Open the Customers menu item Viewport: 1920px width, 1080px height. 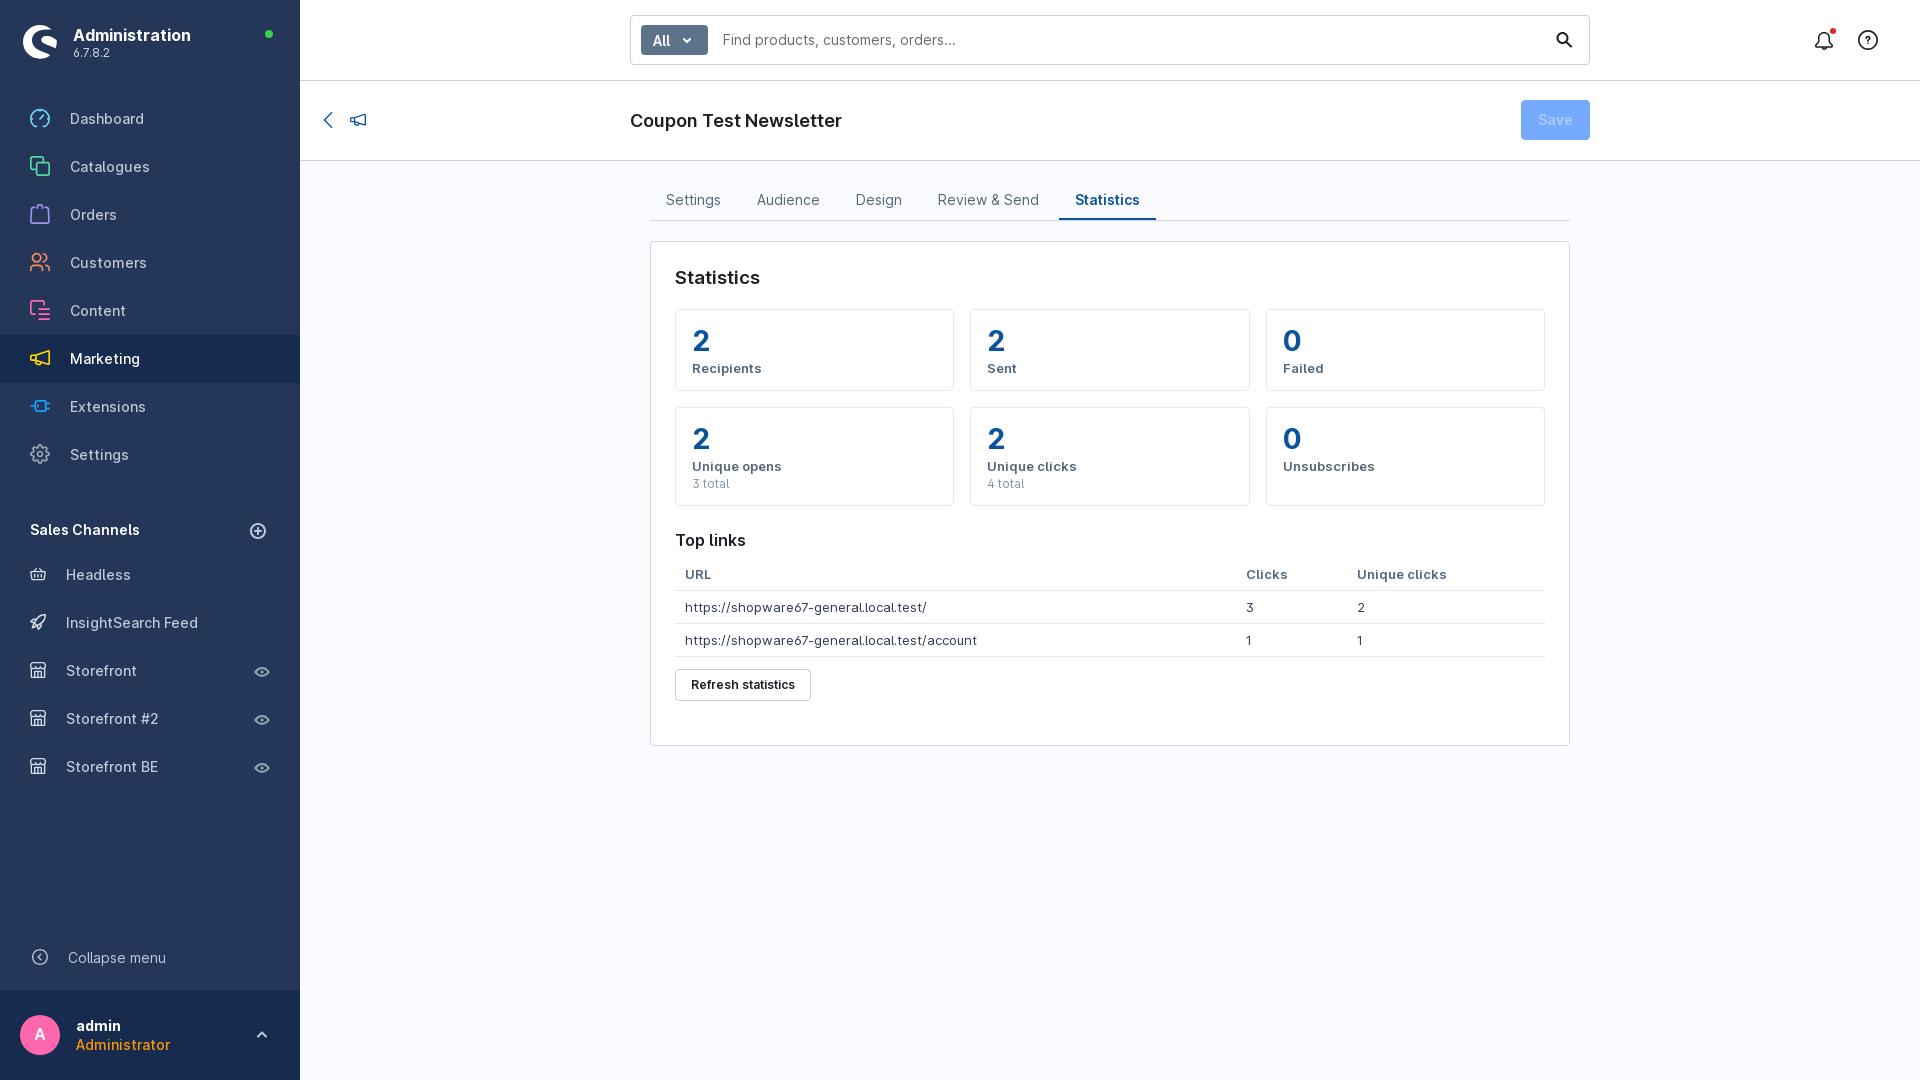150,263
